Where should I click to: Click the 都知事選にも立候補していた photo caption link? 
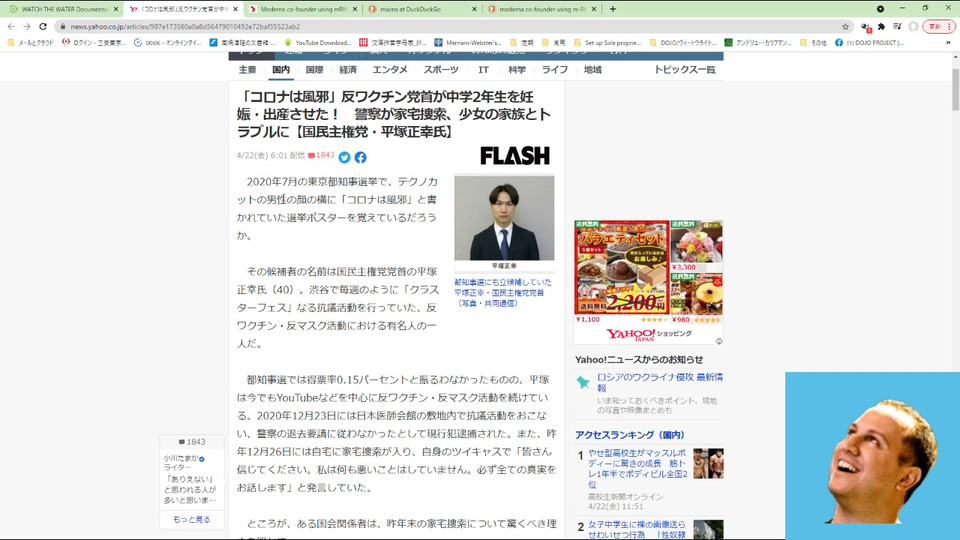[503, 293]
